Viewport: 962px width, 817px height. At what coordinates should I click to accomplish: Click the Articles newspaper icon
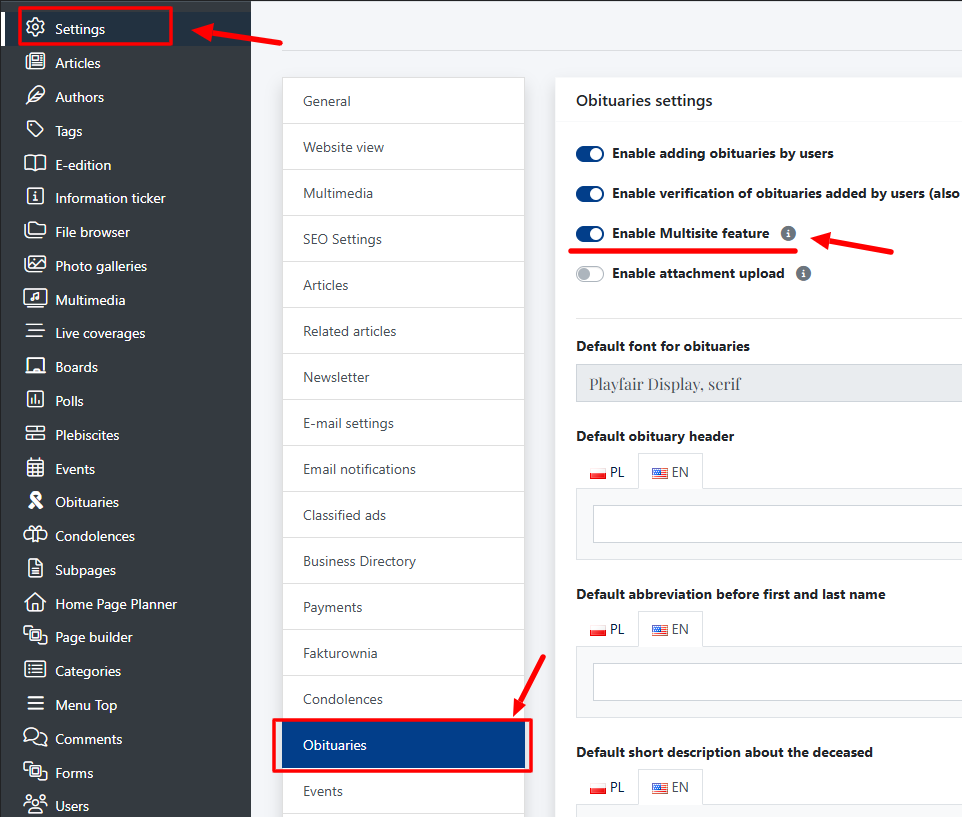35,61
